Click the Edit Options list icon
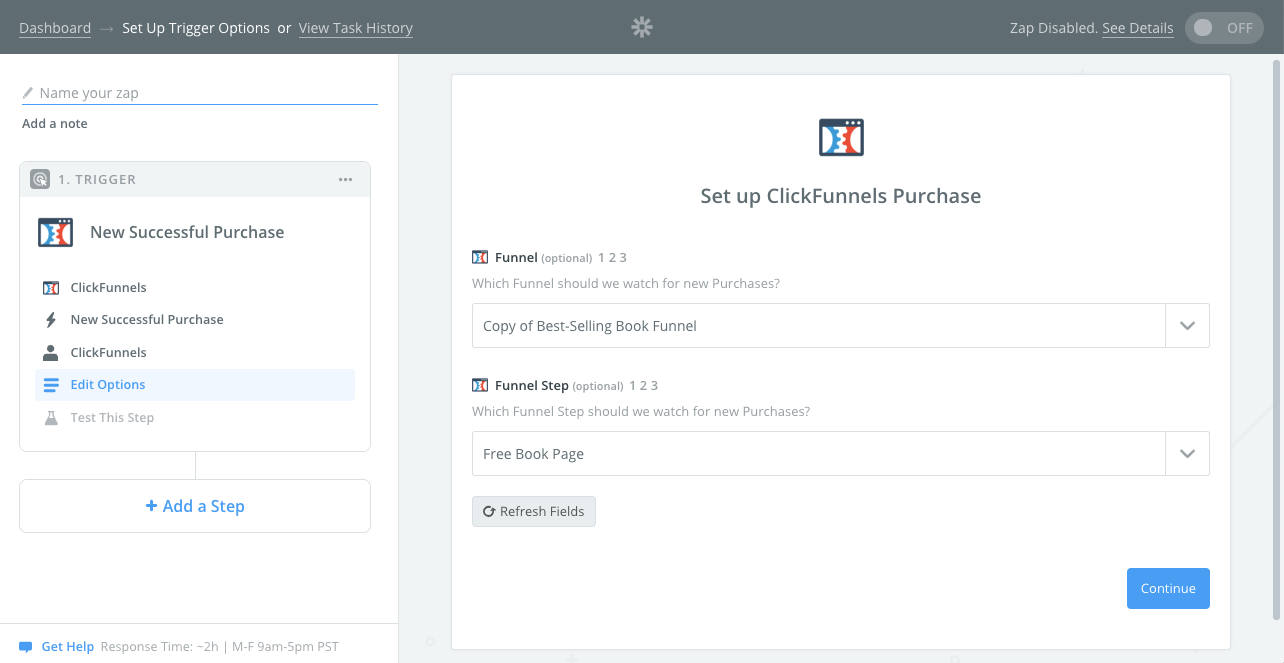 pyautogui.click(x=51, y=385)
